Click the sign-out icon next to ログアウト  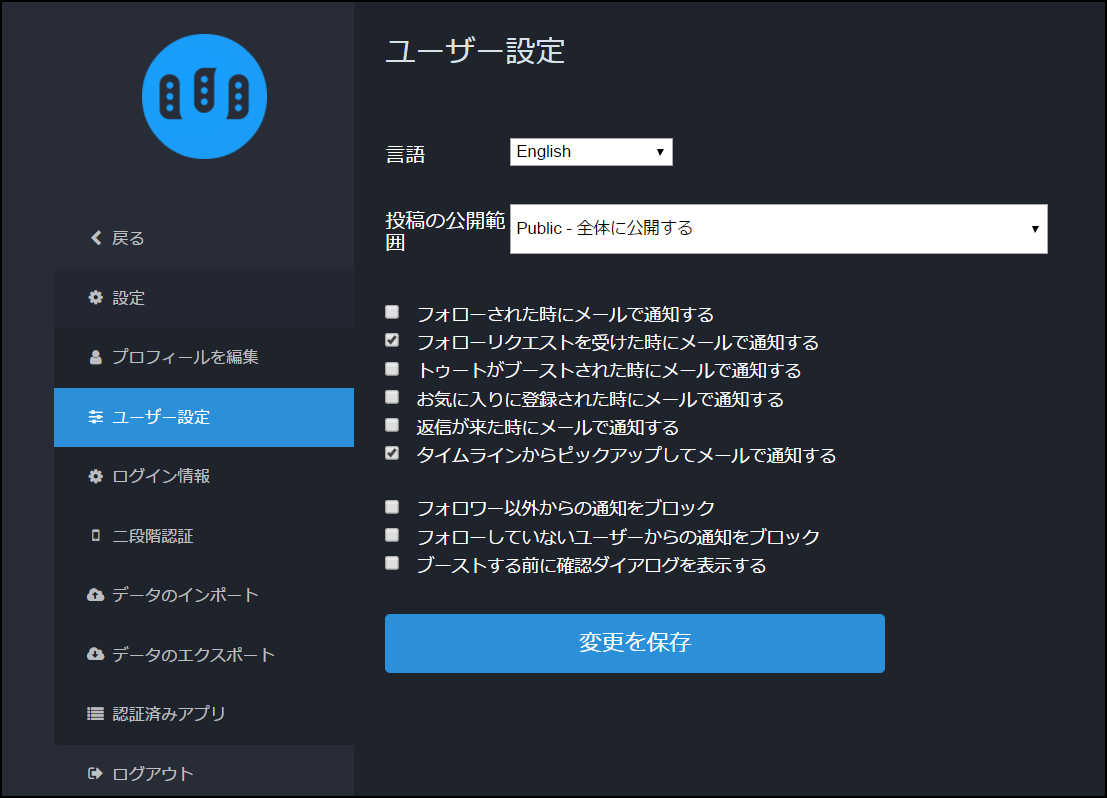tap(96, 773)
